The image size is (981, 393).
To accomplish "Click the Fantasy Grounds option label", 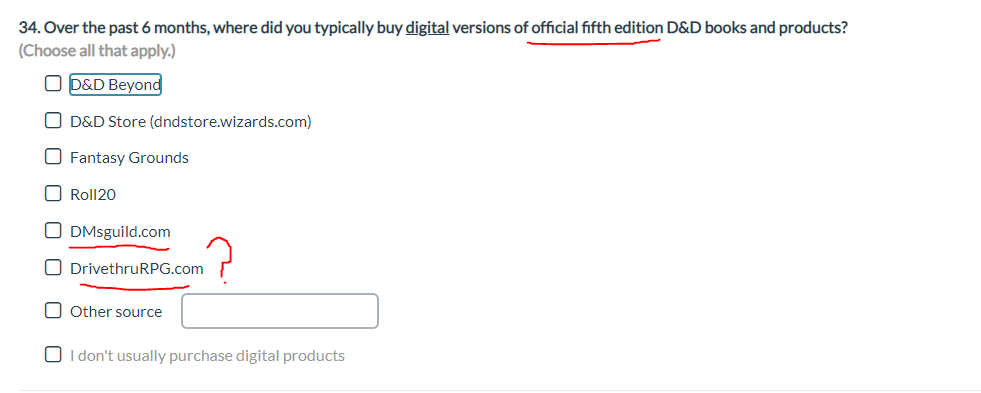I will pos(129,158).
